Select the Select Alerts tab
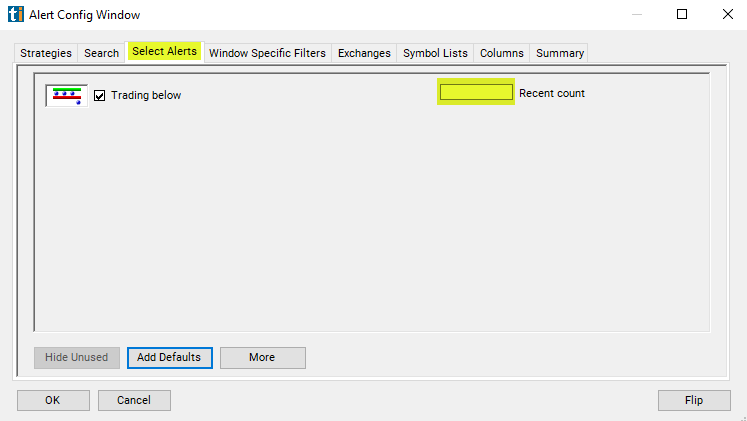The width and height of the screenshot is (747, 421). point(164,51)
